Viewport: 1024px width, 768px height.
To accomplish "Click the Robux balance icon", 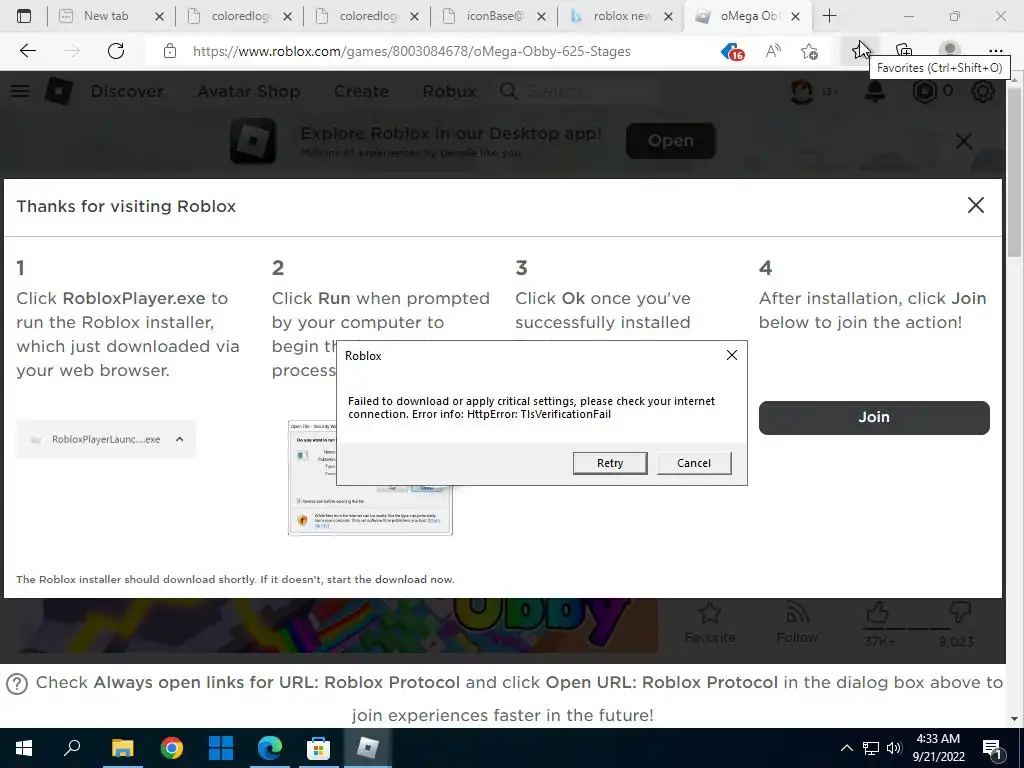I will pos(925,91).
